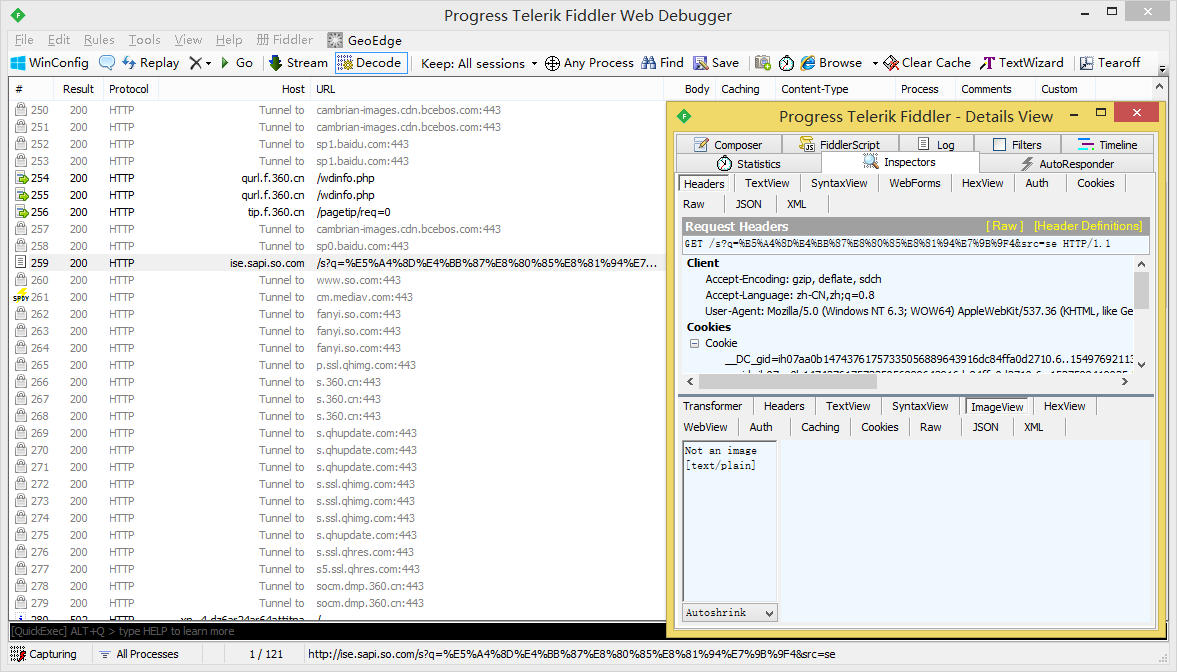Click request headers vertical scrollbar down arrow
Viewport: 1177px width, 672px height.
tap(1141, 364)
